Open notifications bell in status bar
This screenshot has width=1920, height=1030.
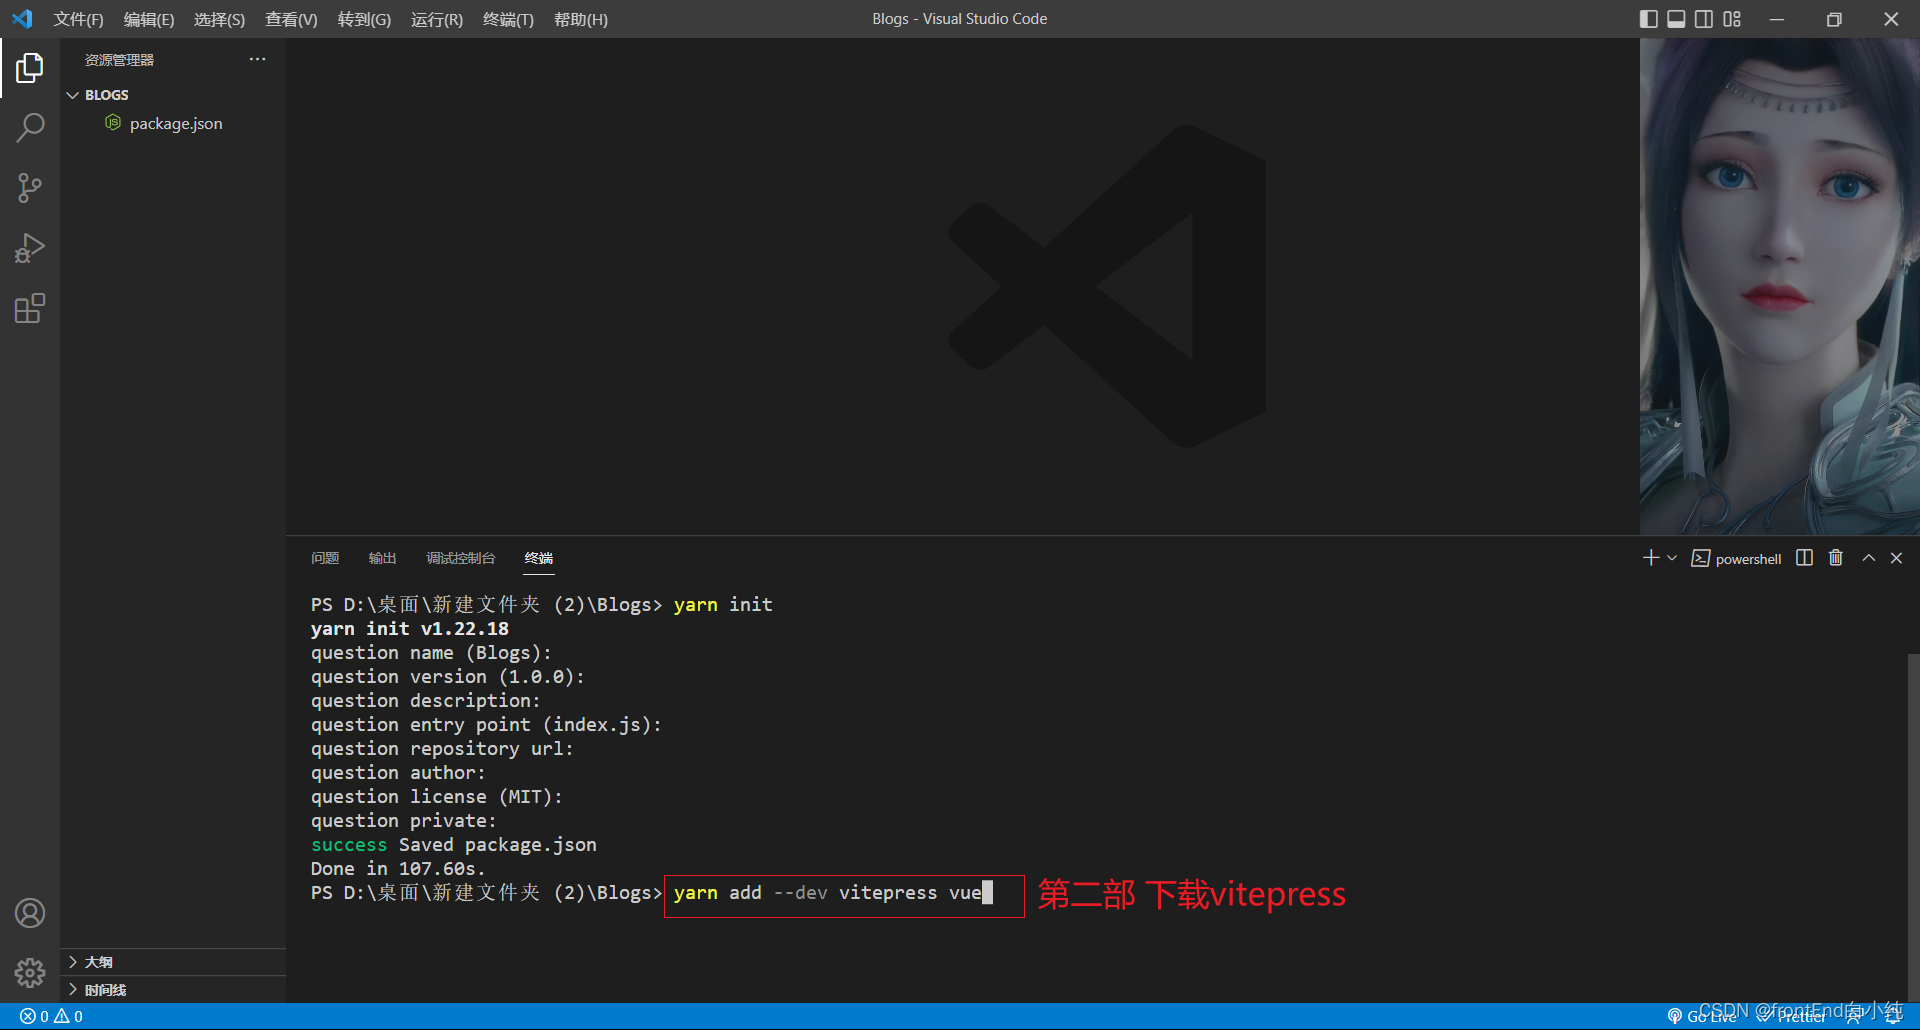[x=1893, y=1016]
